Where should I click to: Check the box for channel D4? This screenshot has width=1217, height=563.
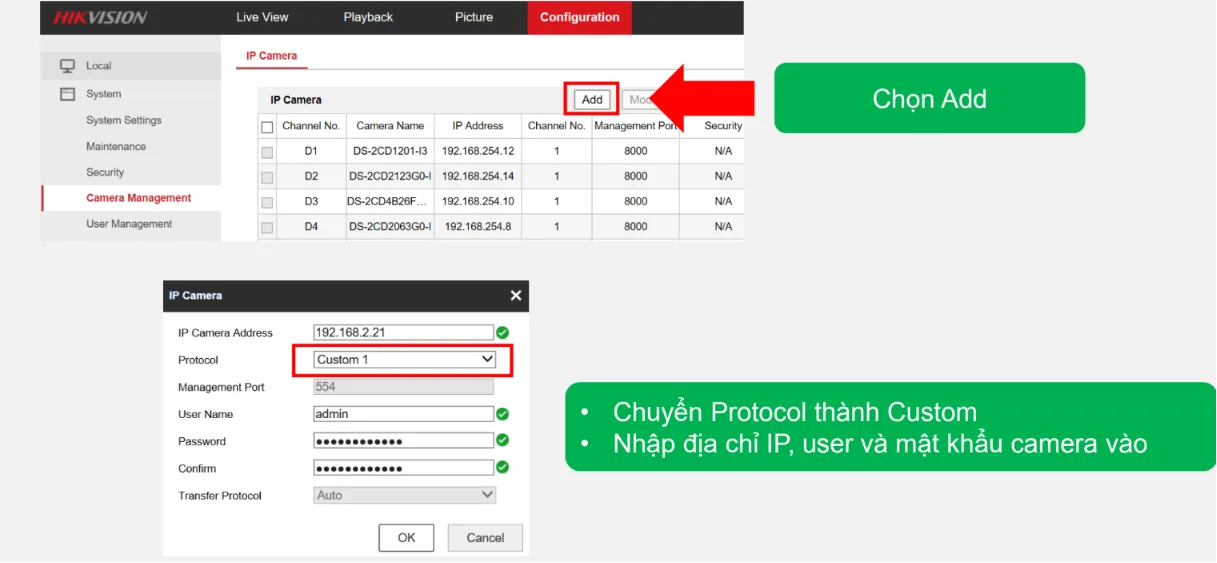[267, 227]
